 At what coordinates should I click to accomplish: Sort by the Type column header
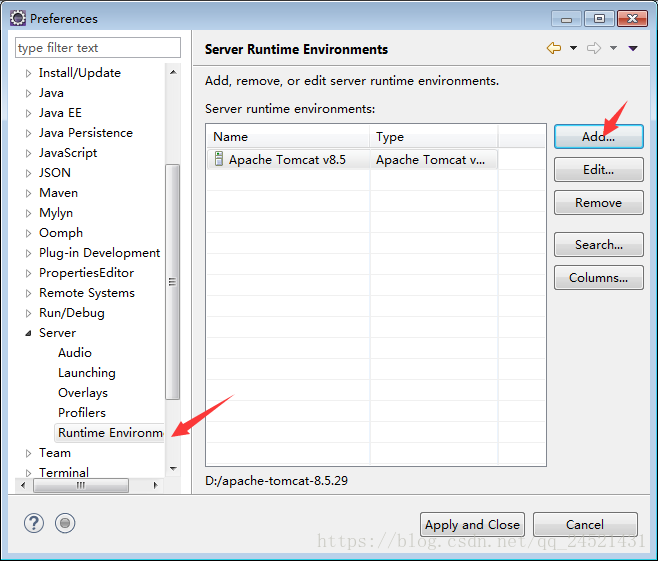[x=434, y=137]
